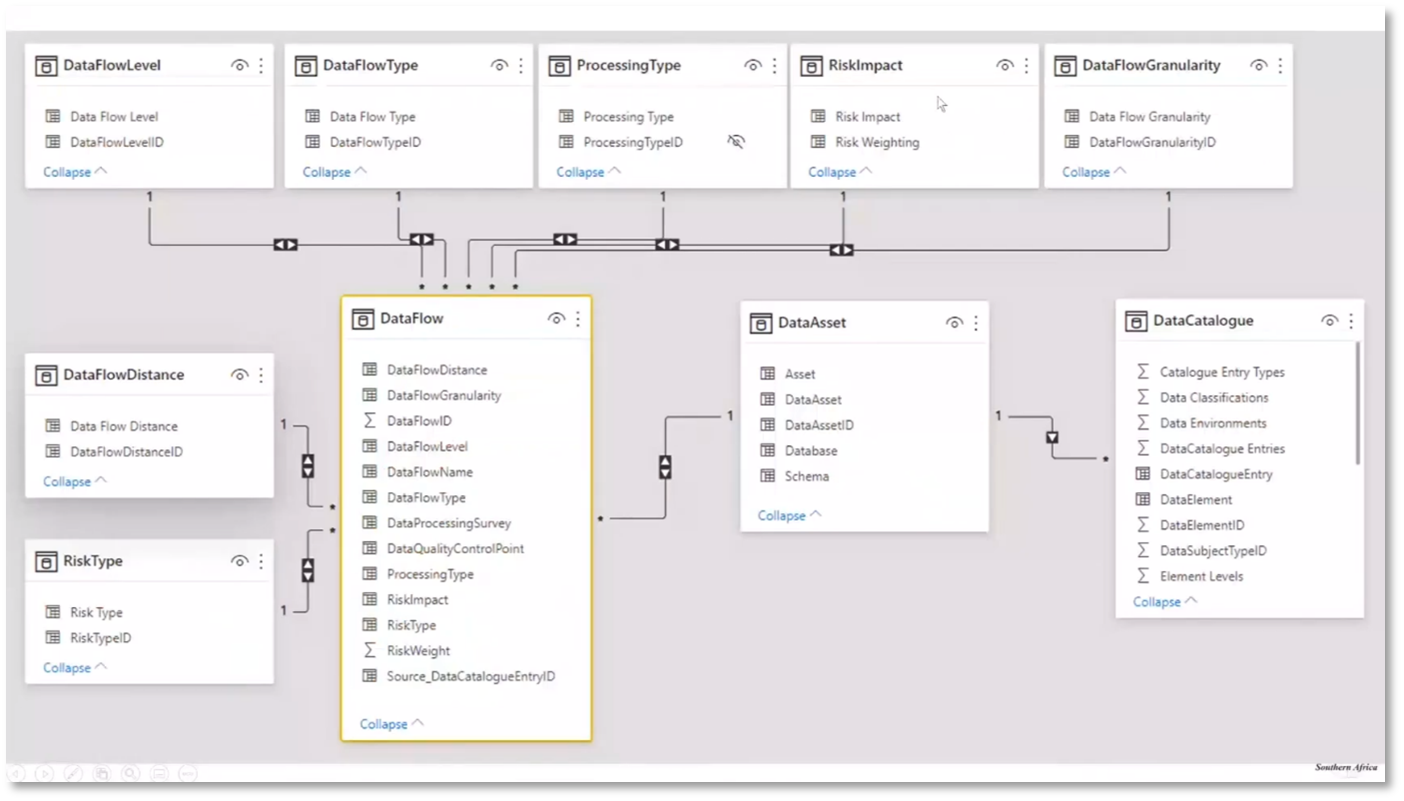Collapse the DataFlowGranularity table card
This screenshot has width=1404, height=801.
(1095, 172)
